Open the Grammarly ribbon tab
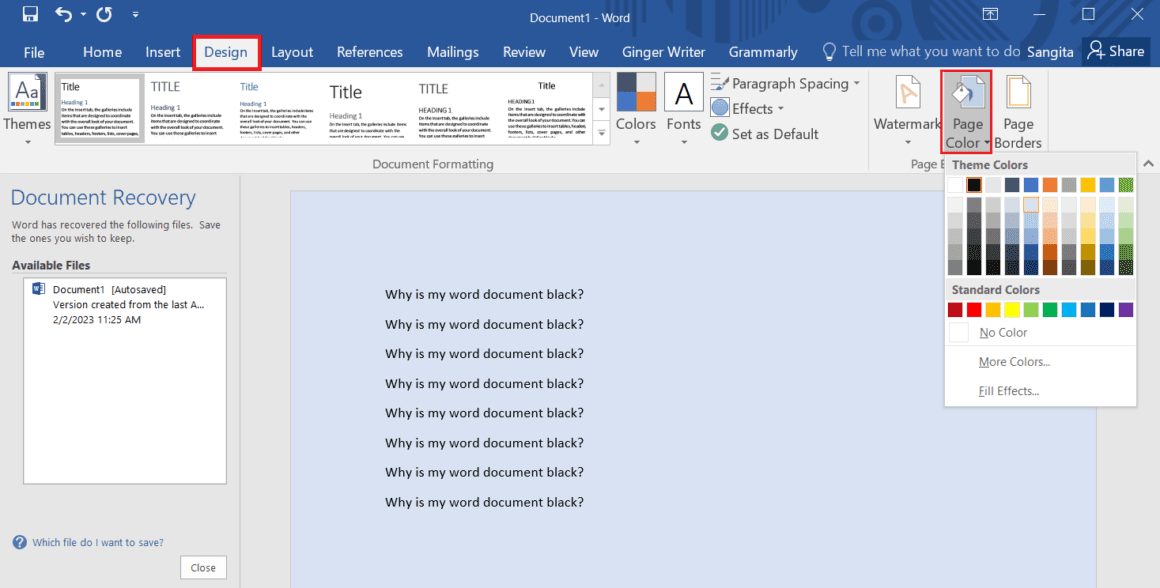The image size is (1160, 588). coord(763,52)
